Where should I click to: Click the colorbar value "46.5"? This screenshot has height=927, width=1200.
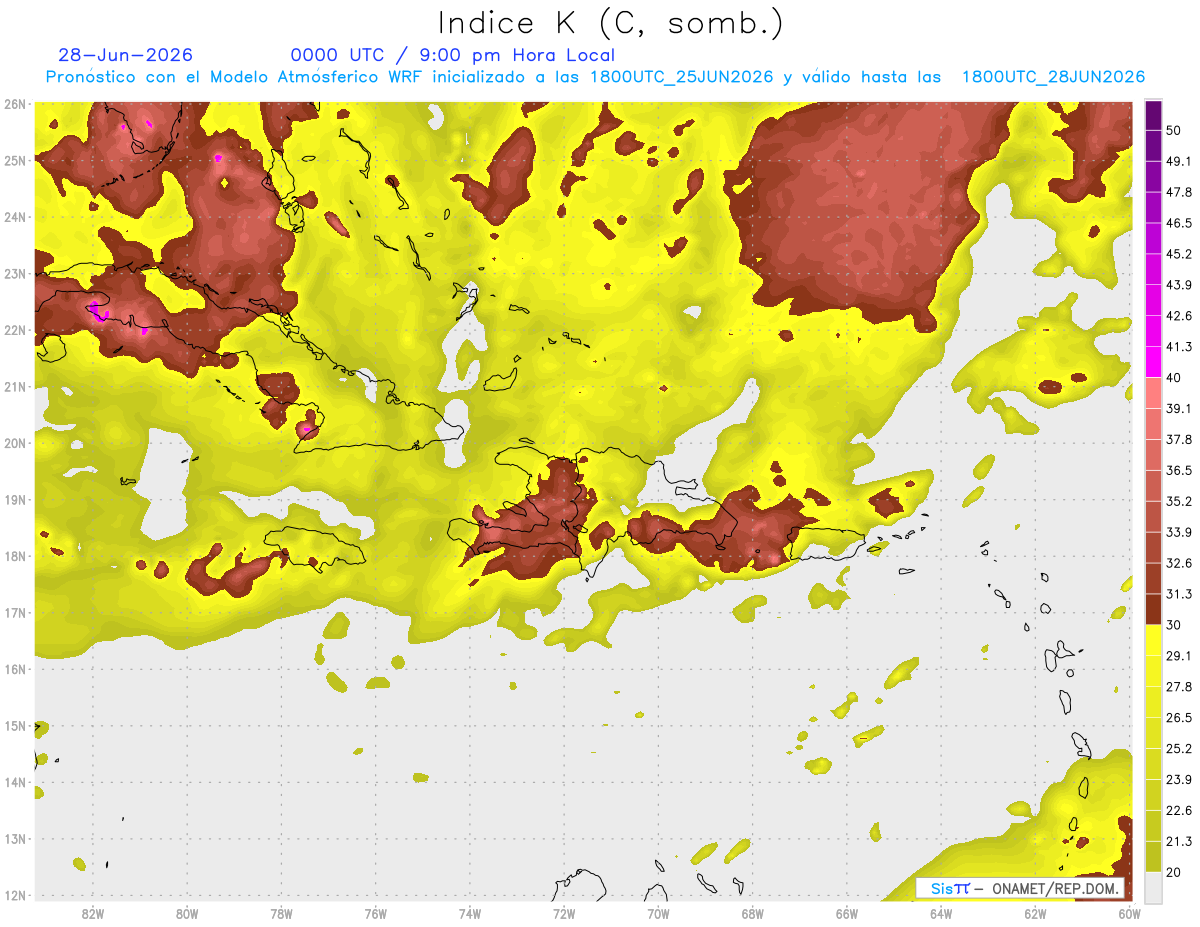[x=1179, y=223]
